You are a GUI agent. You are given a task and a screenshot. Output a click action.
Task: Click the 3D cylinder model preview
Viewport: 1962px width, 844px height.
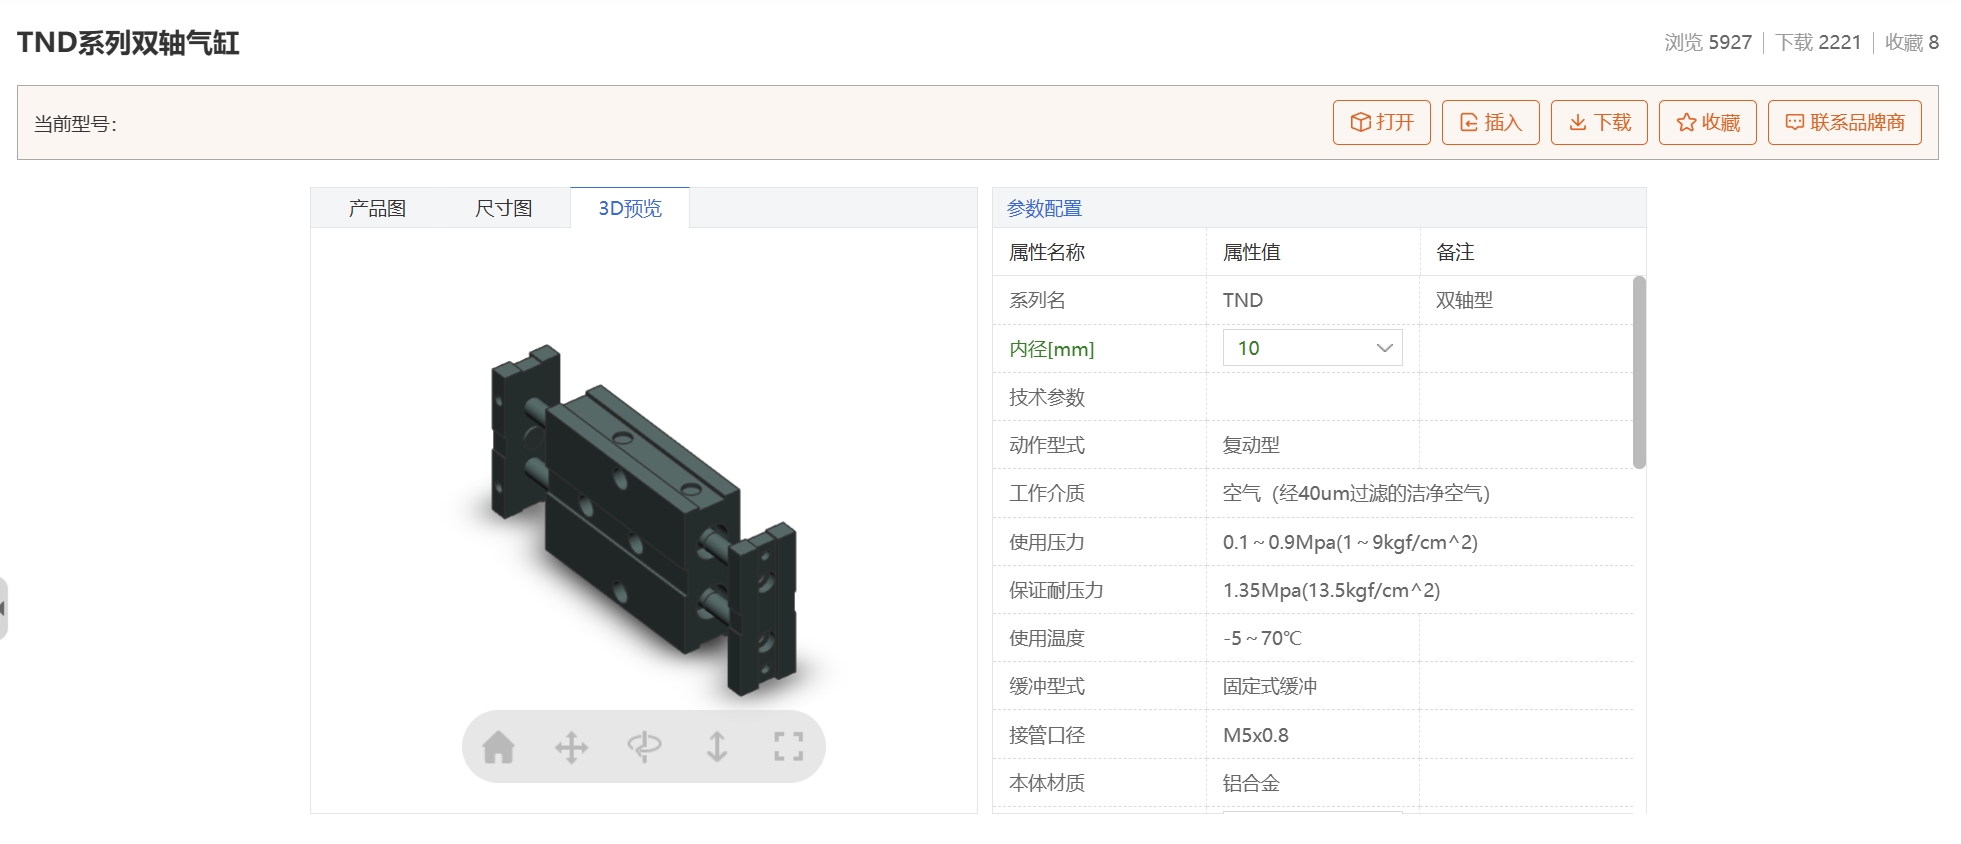coord(645,522)
